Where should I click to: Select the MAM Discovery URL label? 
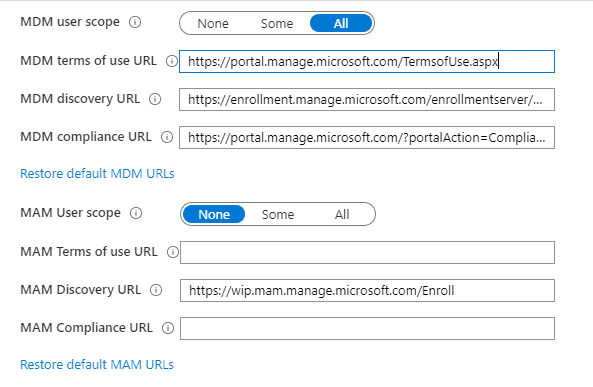point(81,290)
